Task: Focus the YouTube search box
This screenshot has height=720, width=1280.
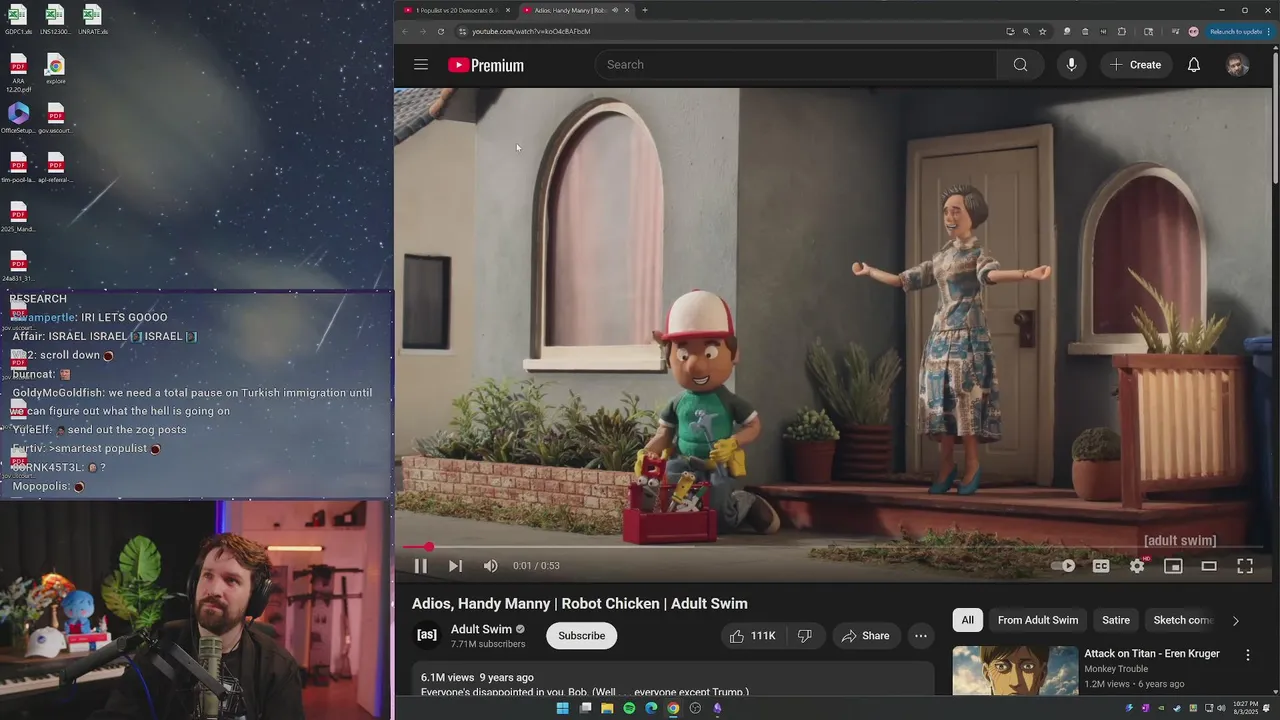Action: [x=796, y=65]
